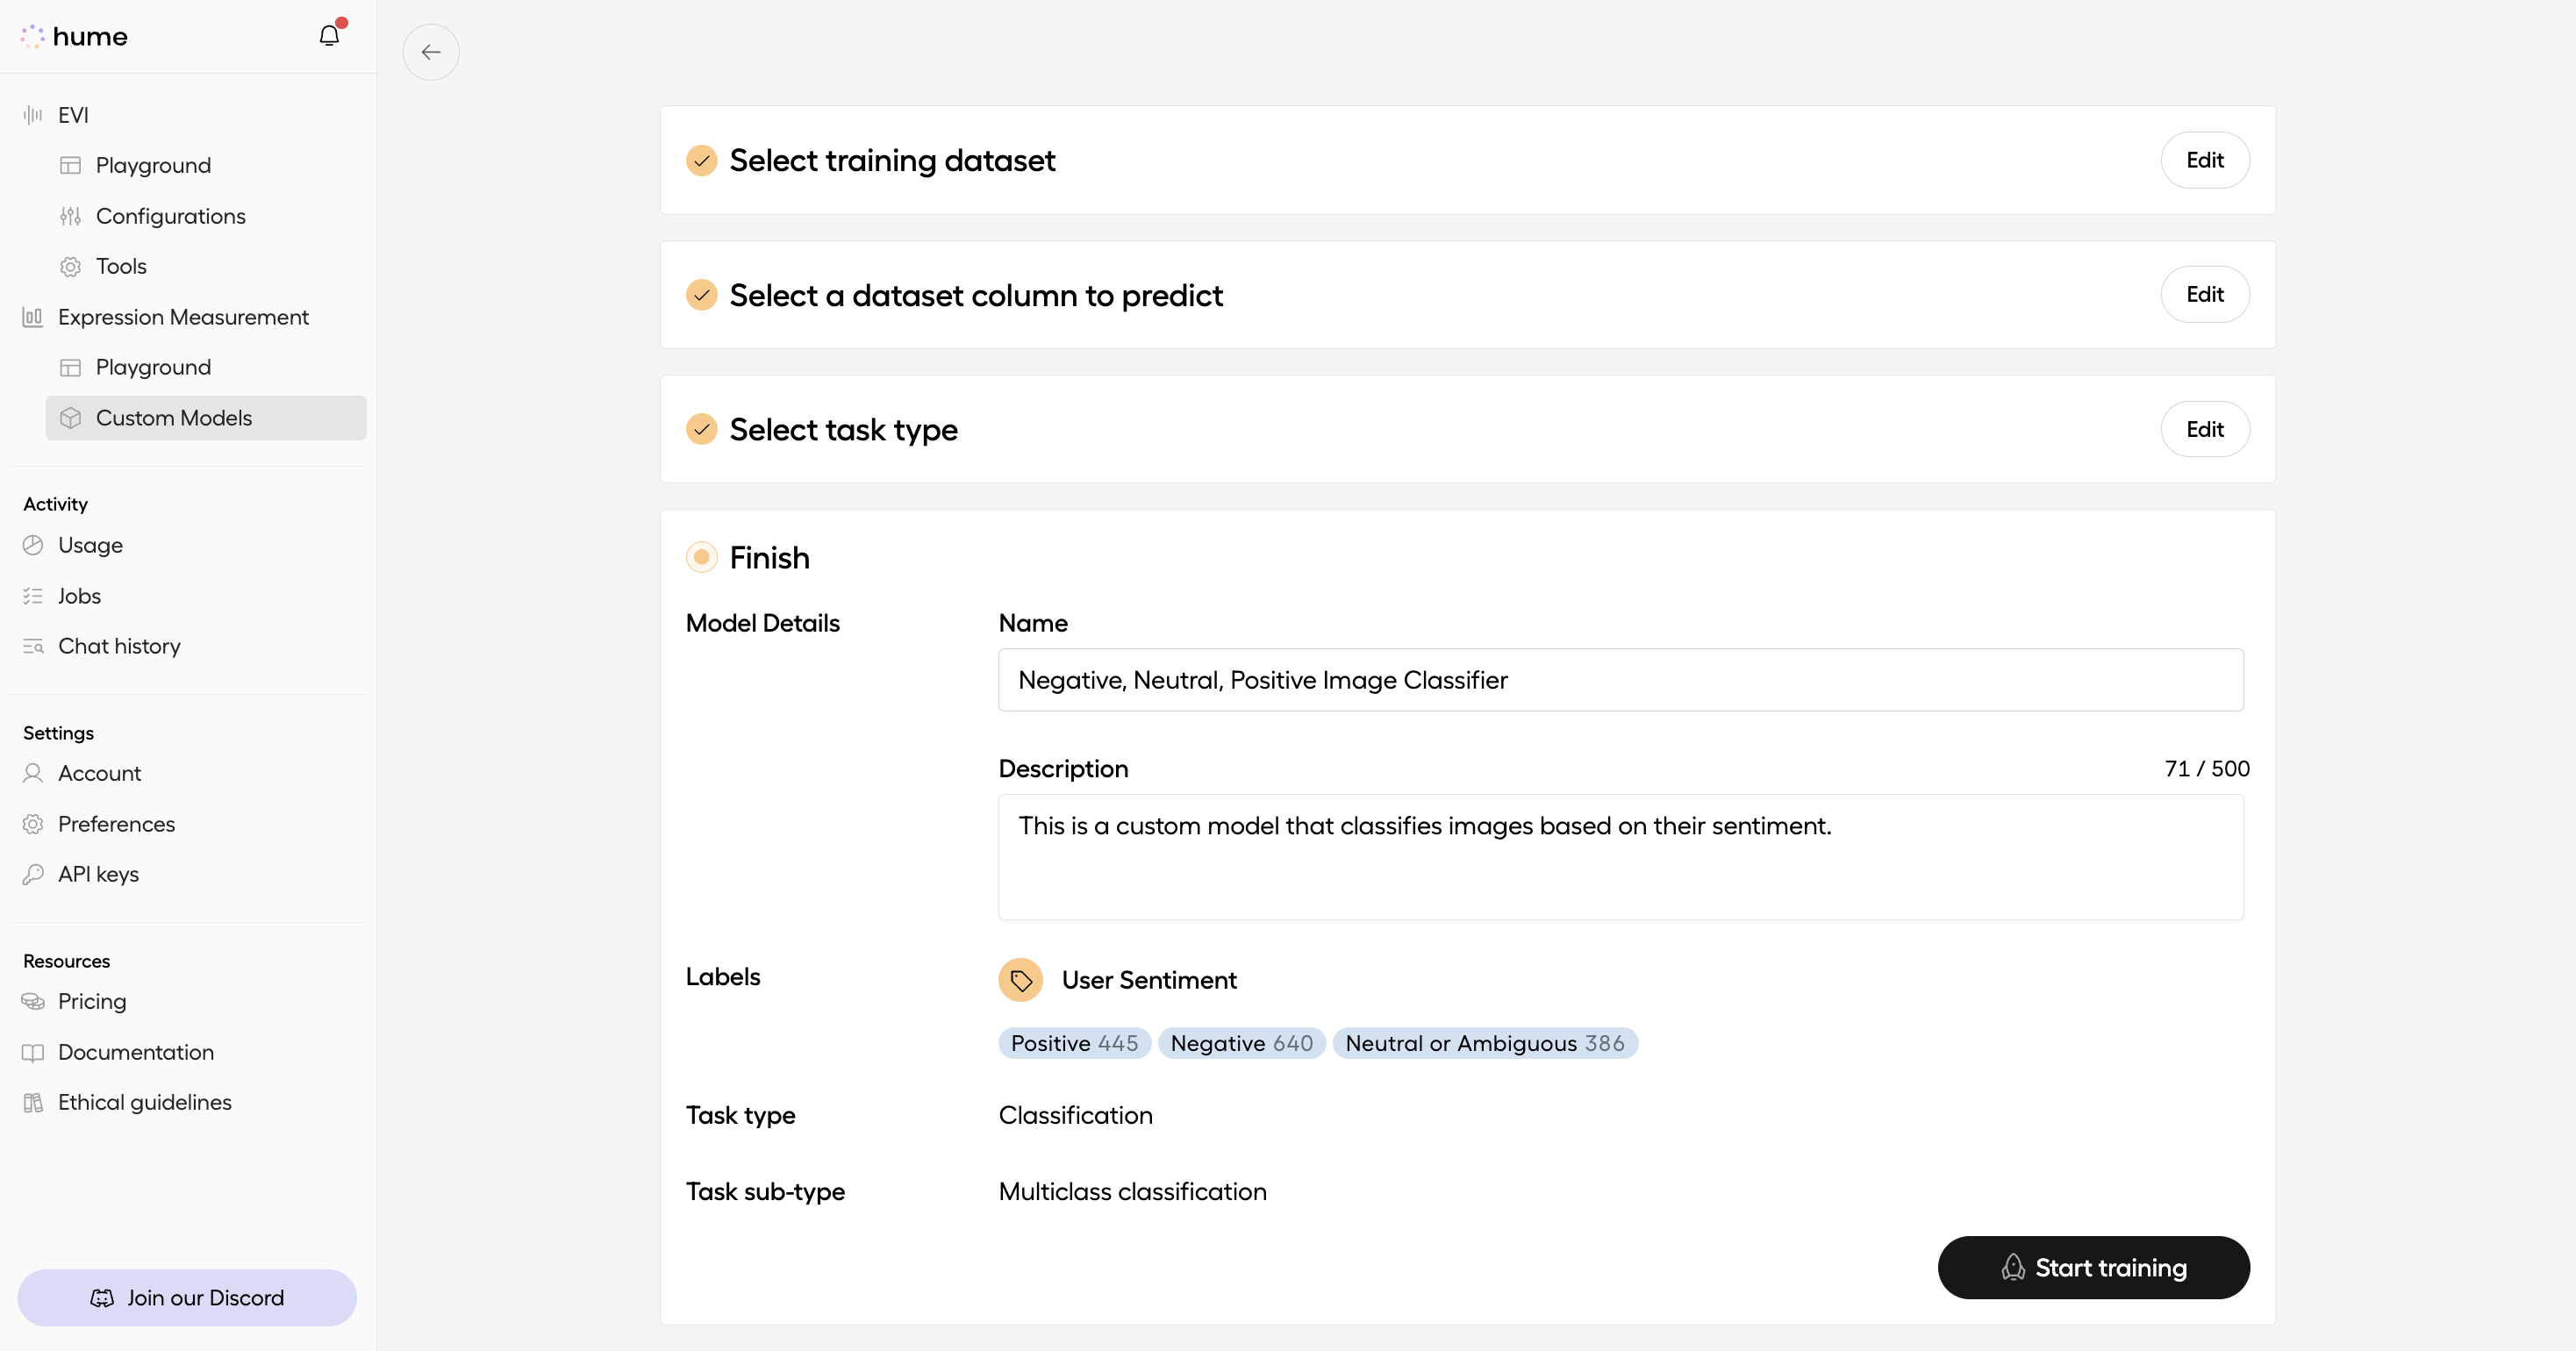Click the back arrow button at top
Image resolution: width=2576 pixels, height=1351 pixels.
click(x=431, y=52)
